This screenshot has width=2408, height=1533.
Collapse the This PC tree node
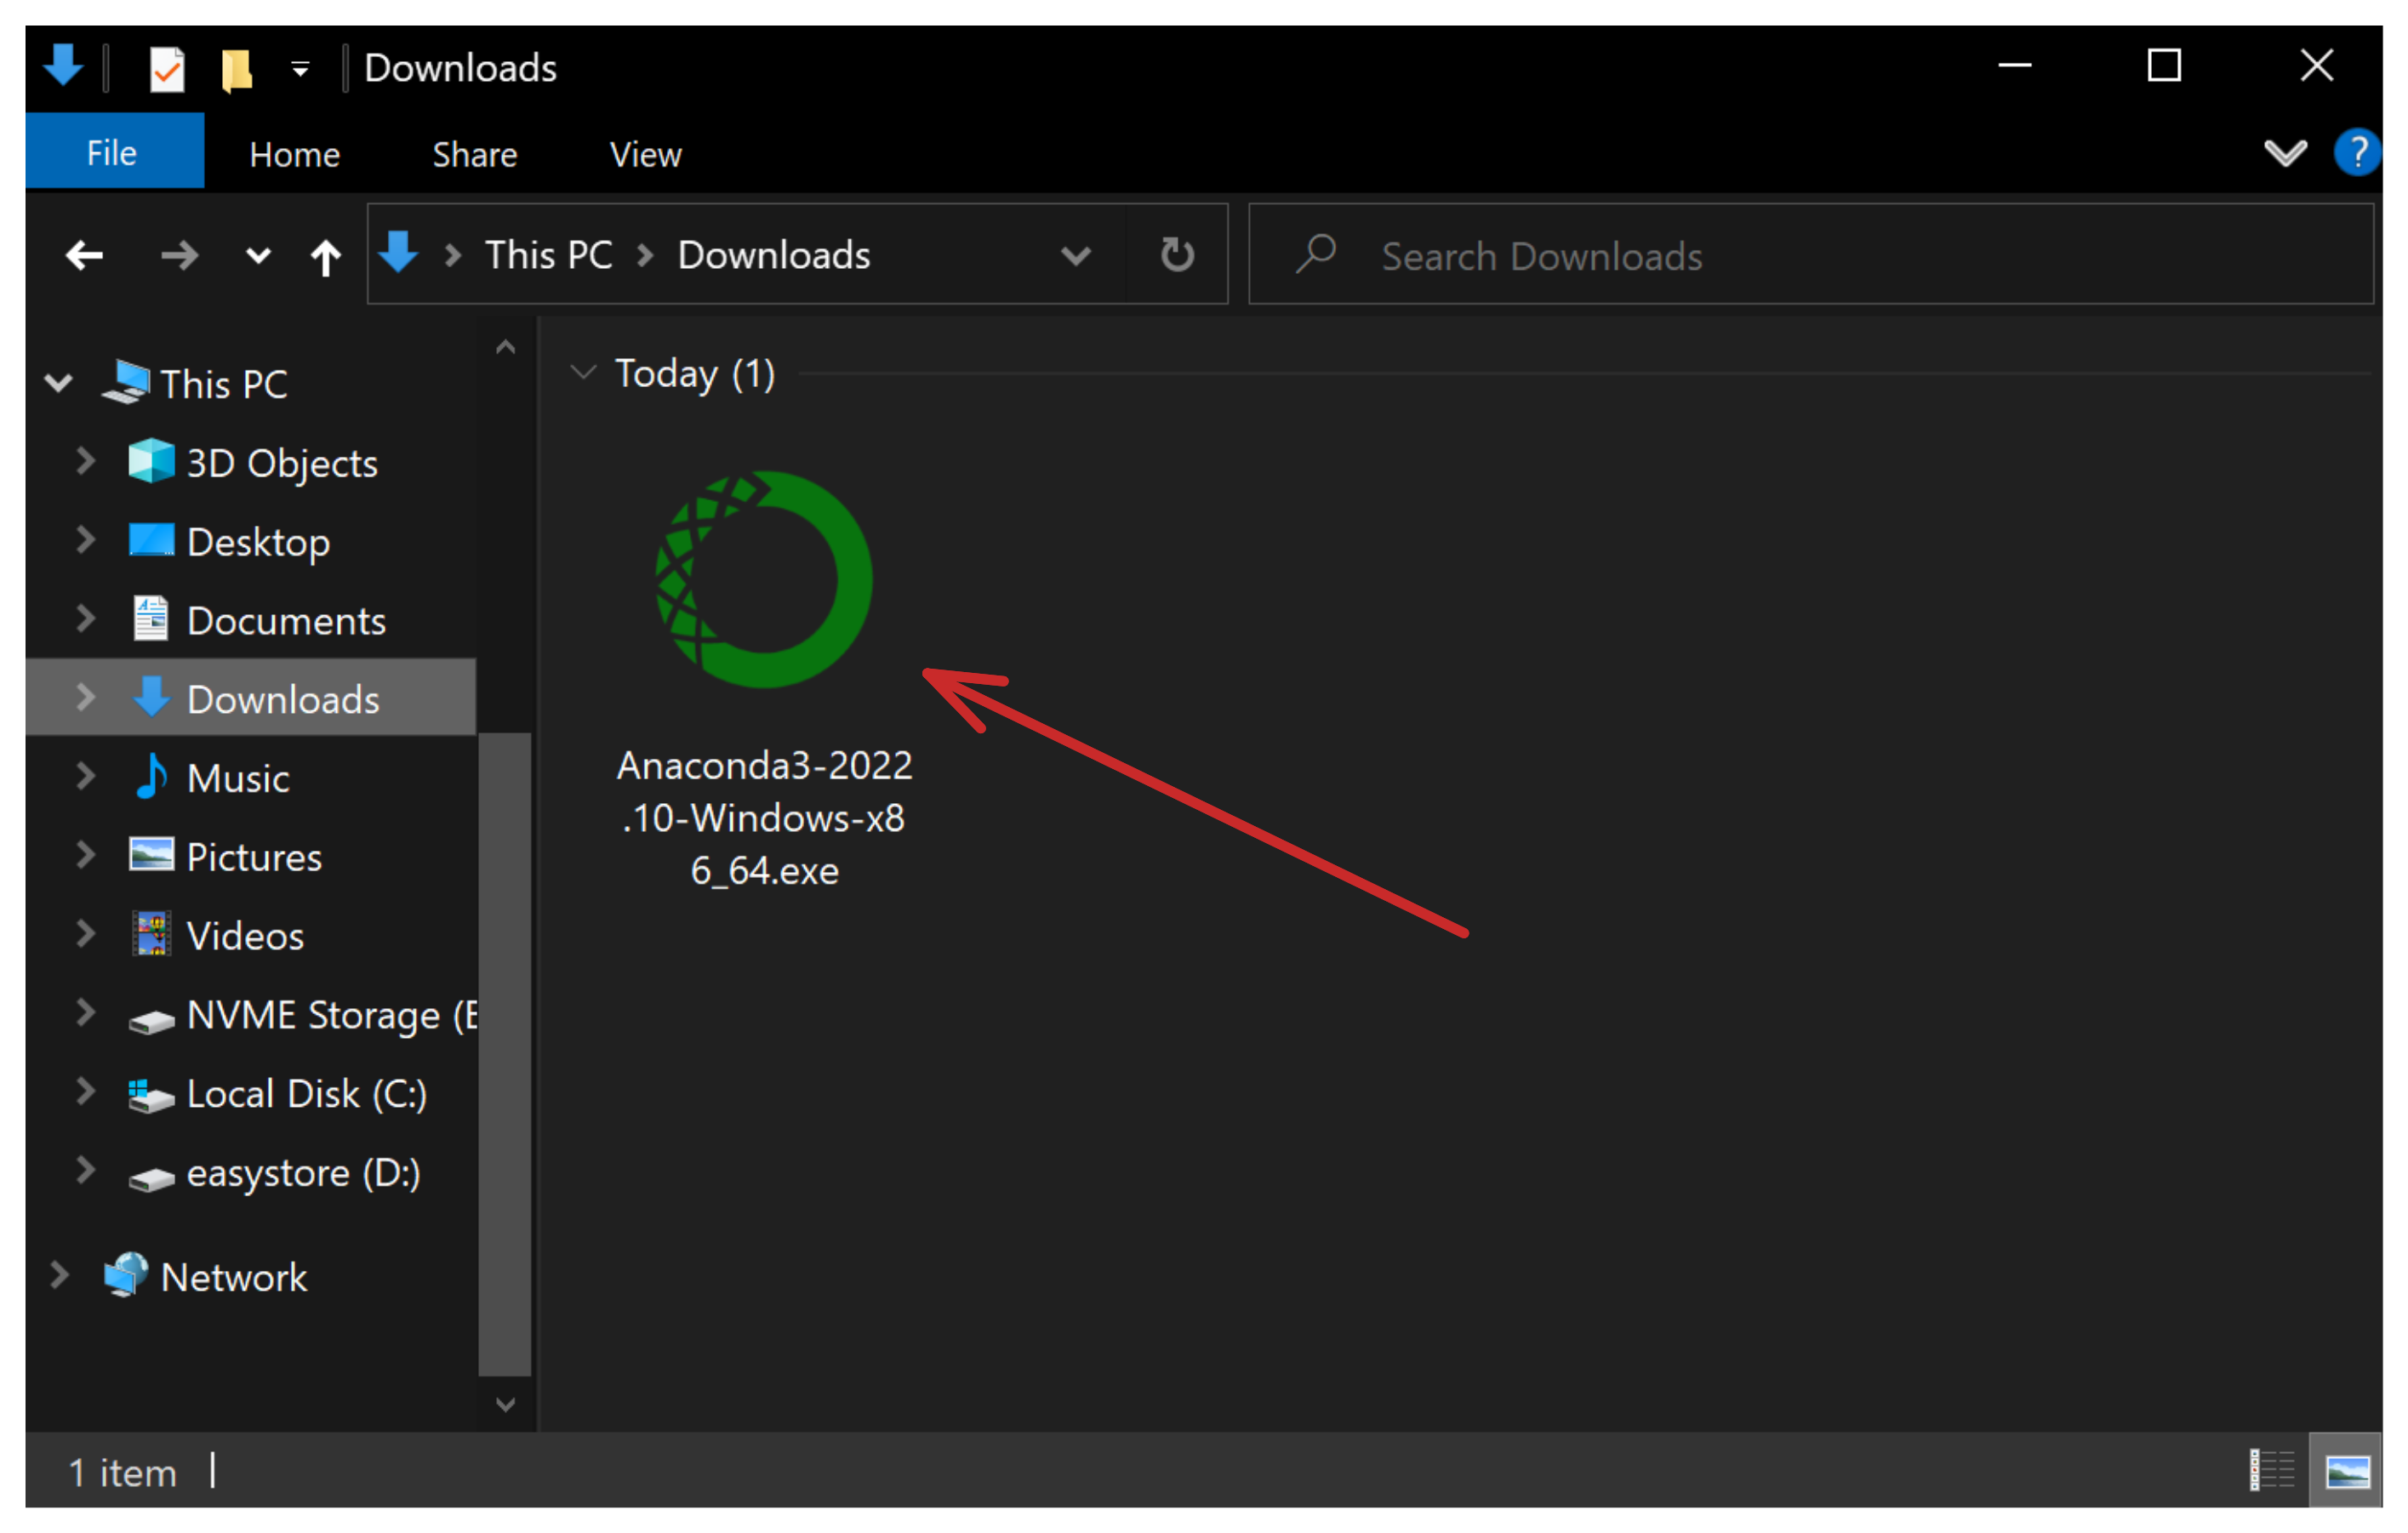point(59,383)
